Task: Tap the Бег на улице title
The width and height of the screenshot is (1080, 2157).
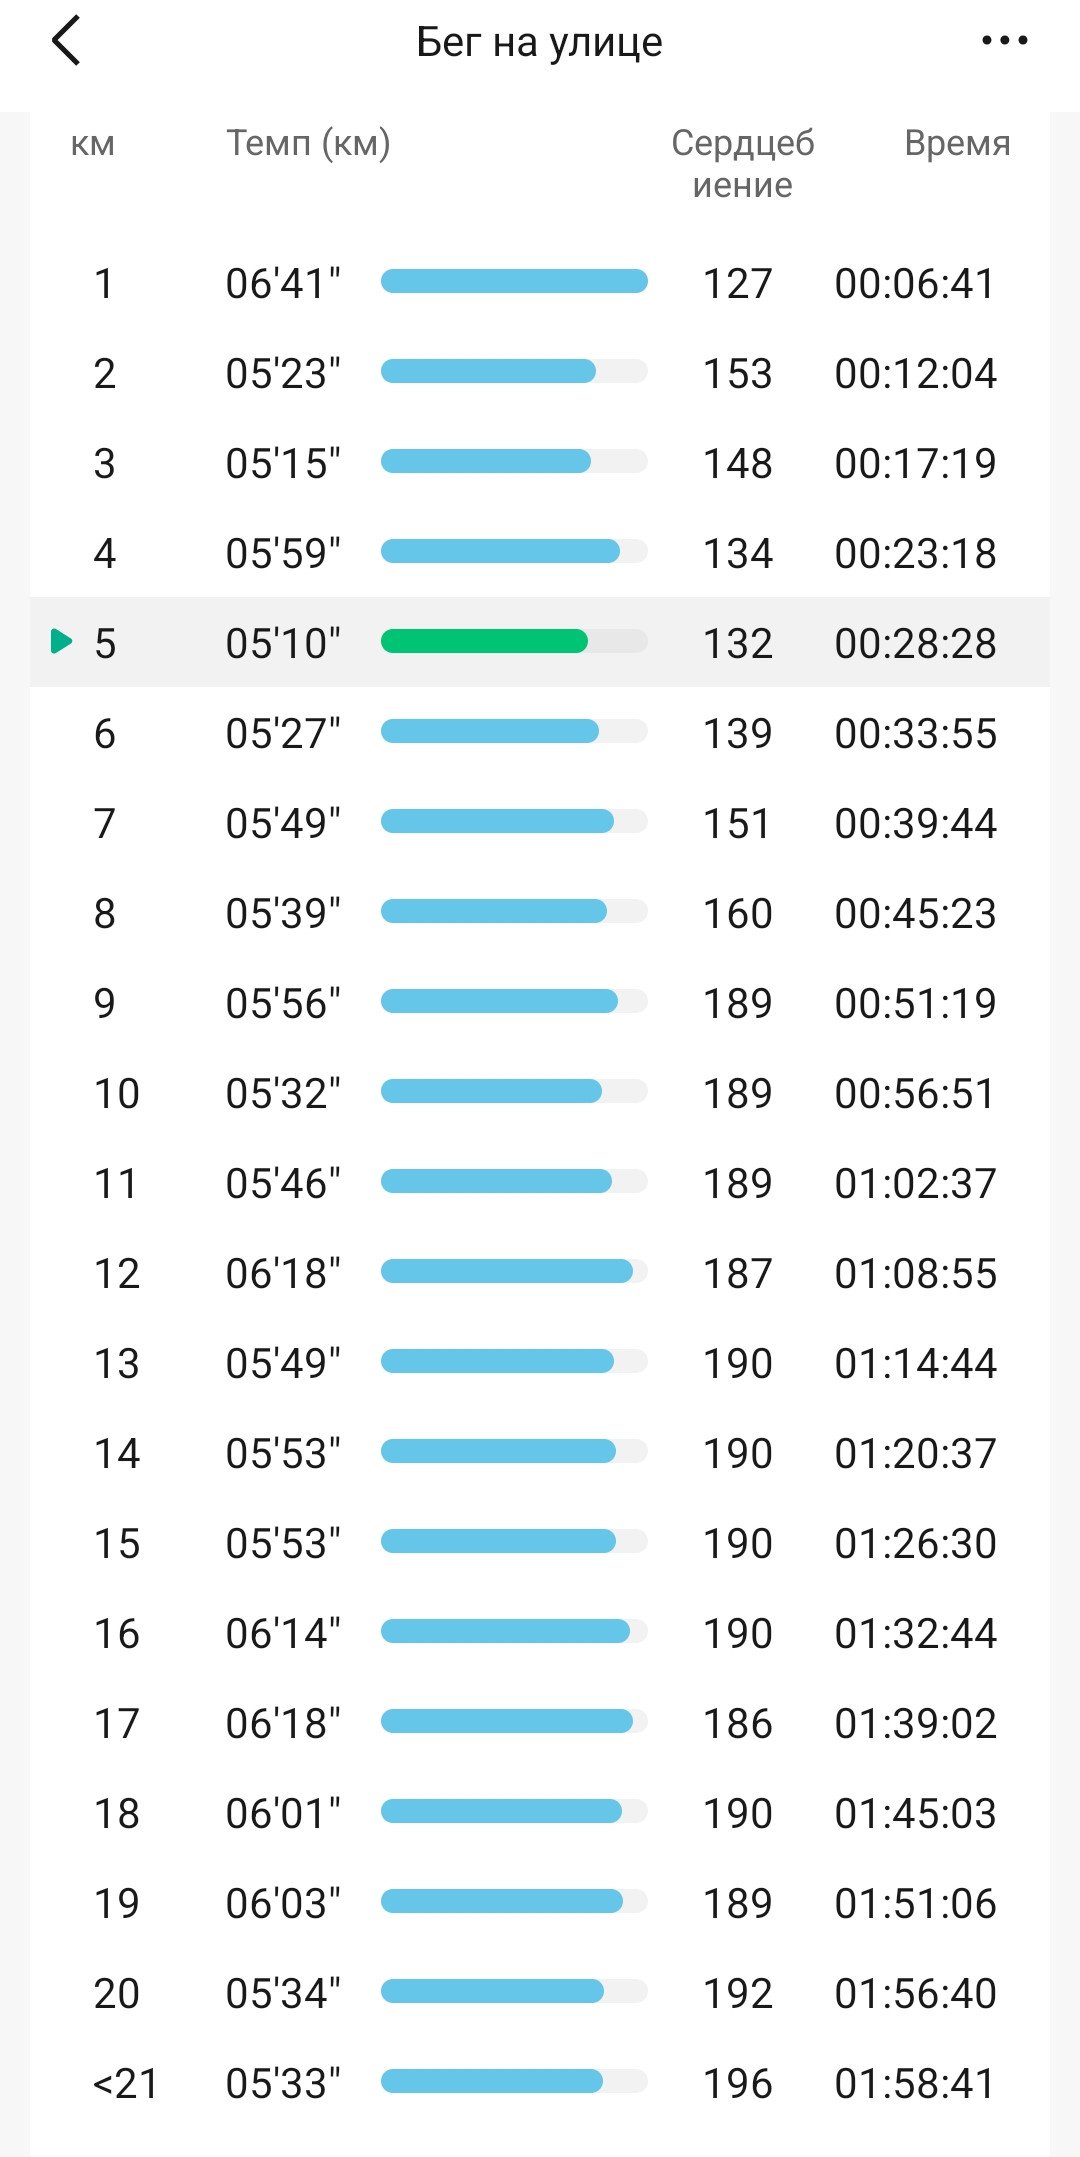Action: [x=539, y=42]
